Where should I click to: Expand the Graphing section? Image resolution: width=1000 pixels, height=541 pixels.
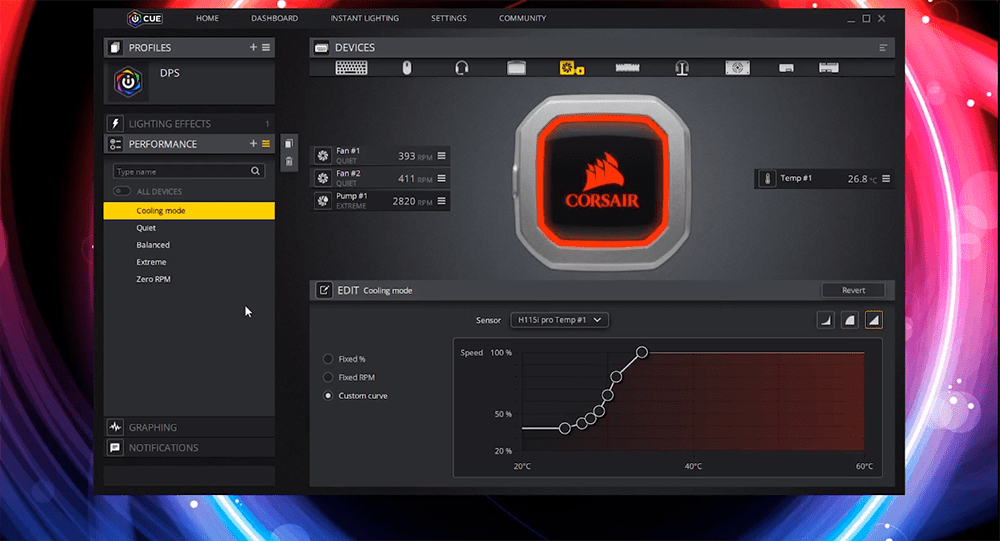coord(189,427)
